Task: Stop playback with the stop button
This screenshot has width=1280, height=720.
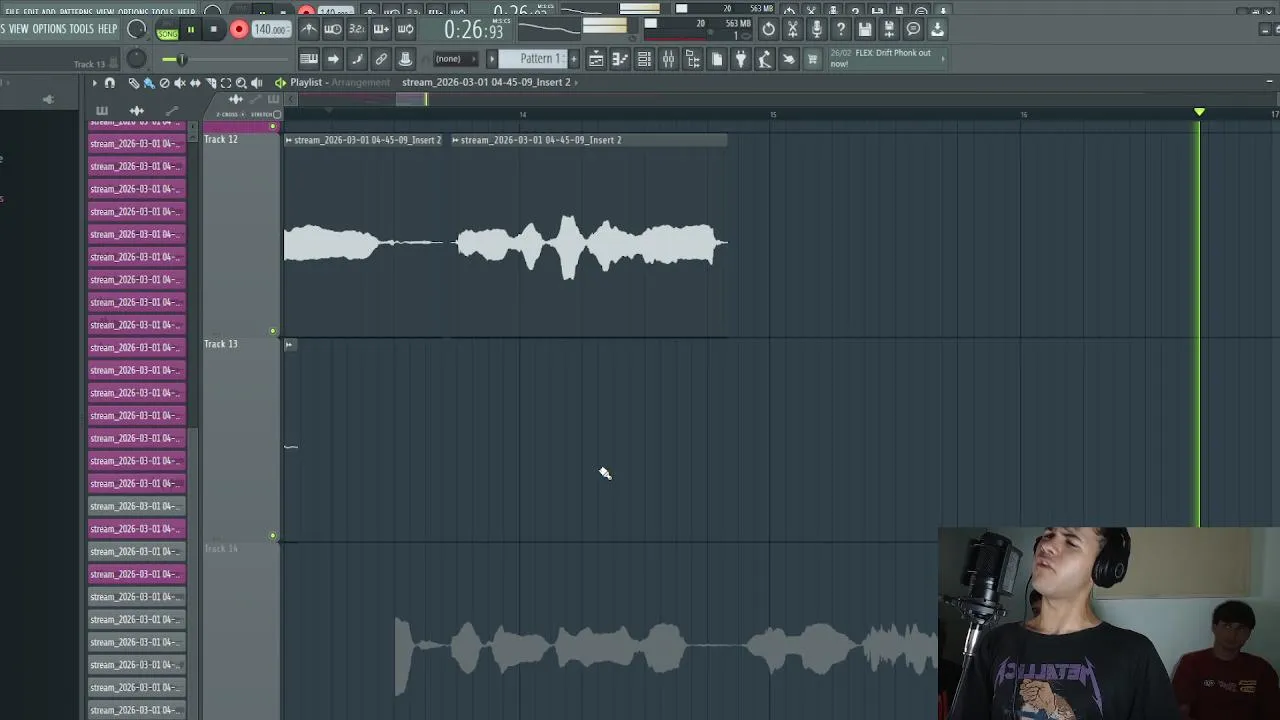Action: [213, 30]
